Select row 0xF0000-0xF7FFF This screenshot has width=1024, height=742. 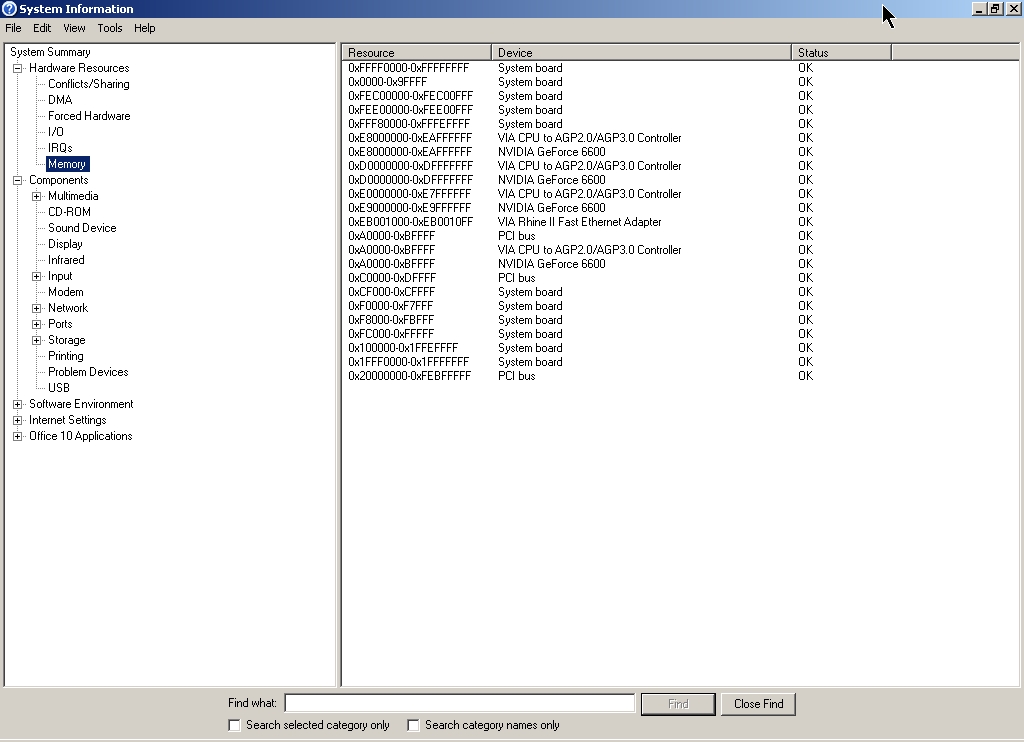coord(391,306)
